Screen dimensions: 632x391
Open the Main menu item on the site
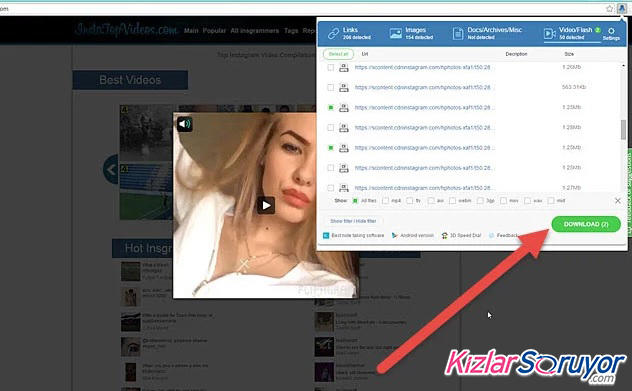pos(191,31)
